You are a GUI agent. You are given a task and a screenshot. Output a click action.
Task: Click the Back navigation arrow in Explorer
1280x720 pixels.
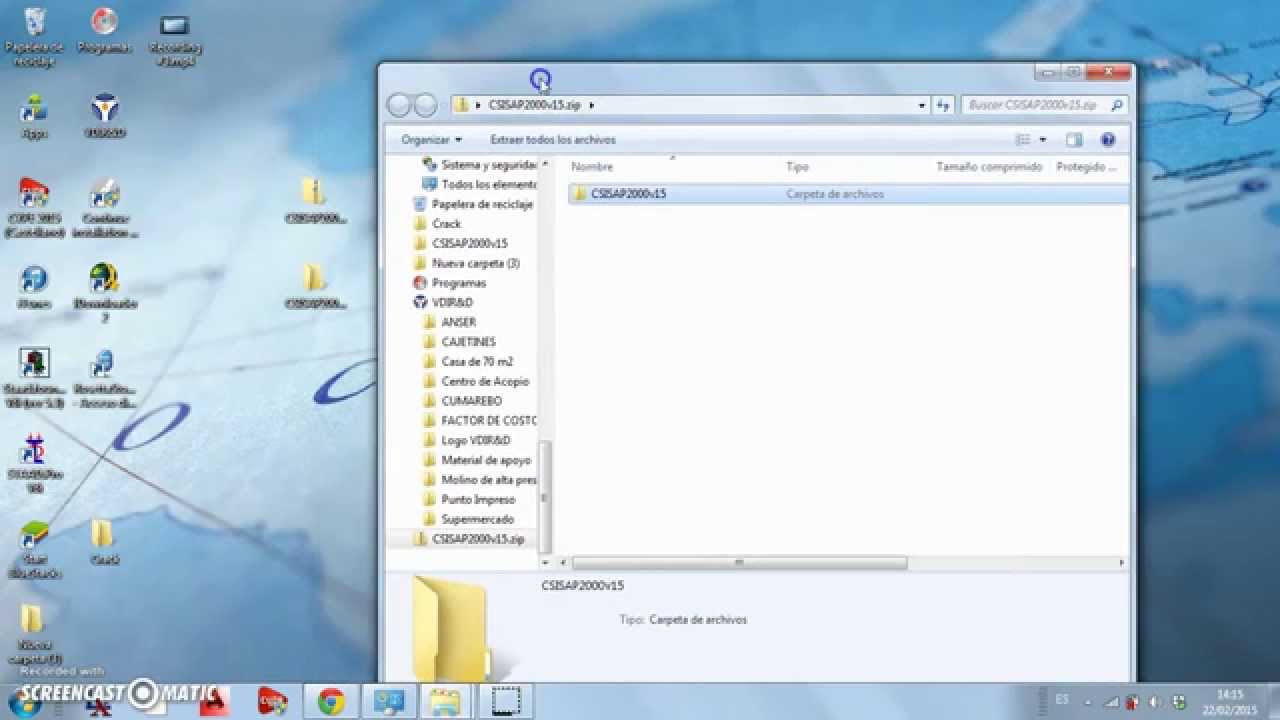pos(398,105)
